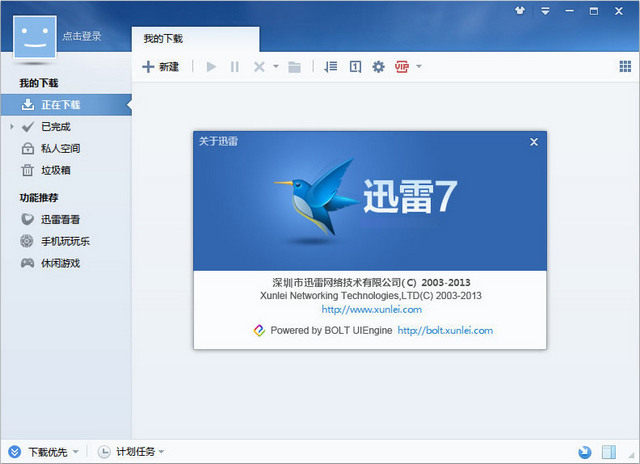Switch to the 我的下载 tab
The height and width of the screenshot is (464, 640).
click(x=196, y=39)
